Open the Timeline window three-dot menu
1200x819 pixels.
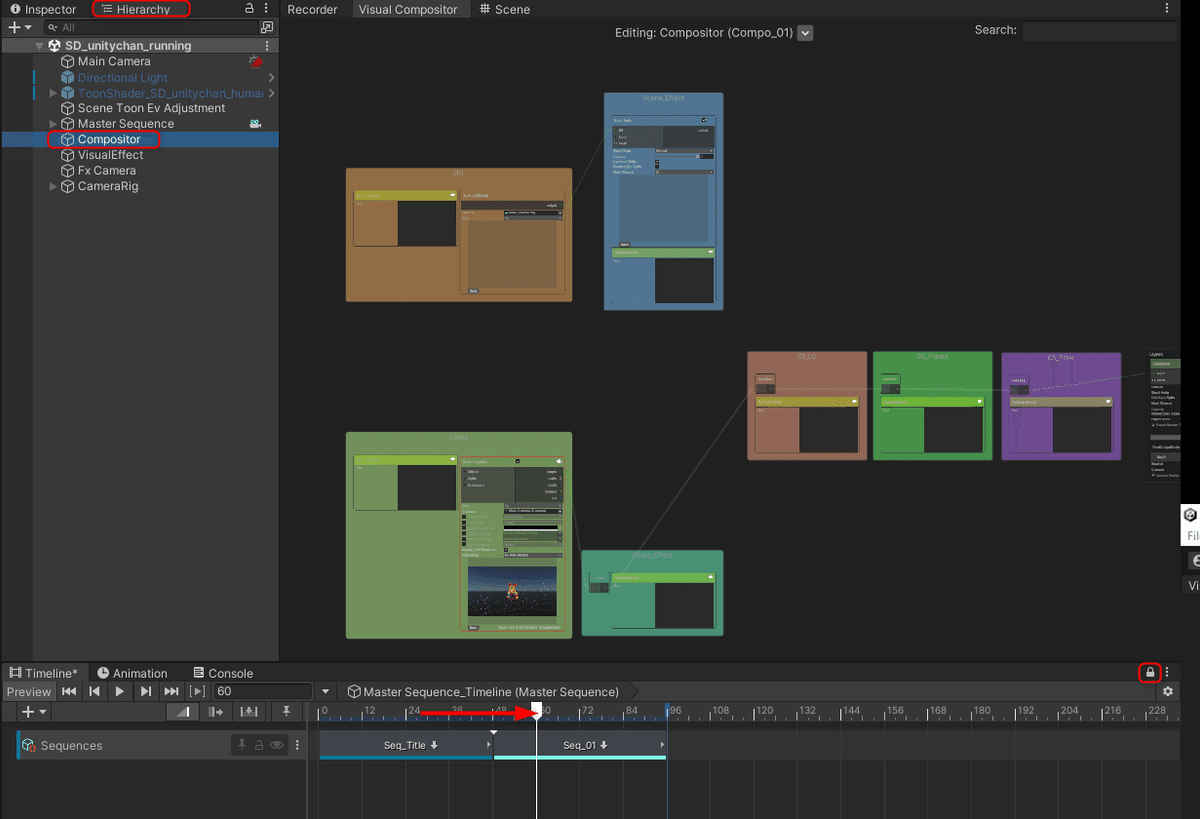pos(1167,672)
